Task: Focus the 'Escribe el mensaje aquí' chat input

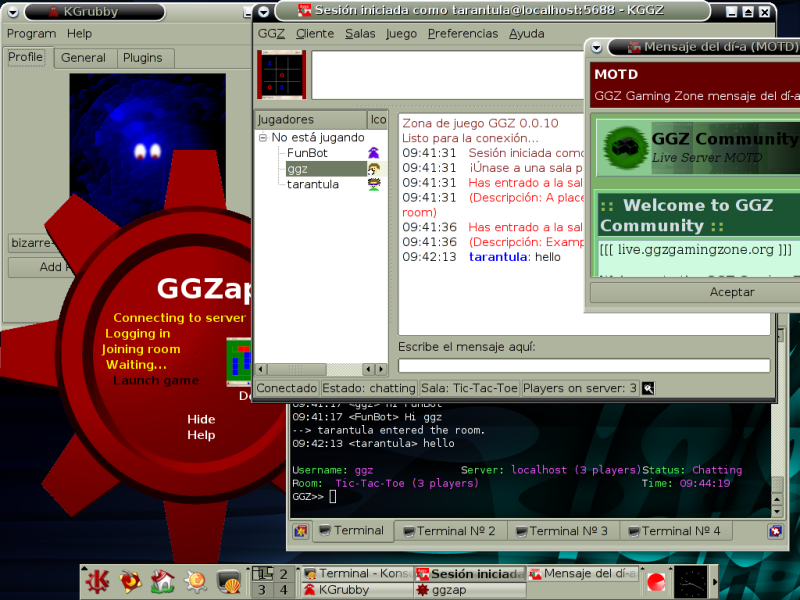Action: [x=584, y=365]
